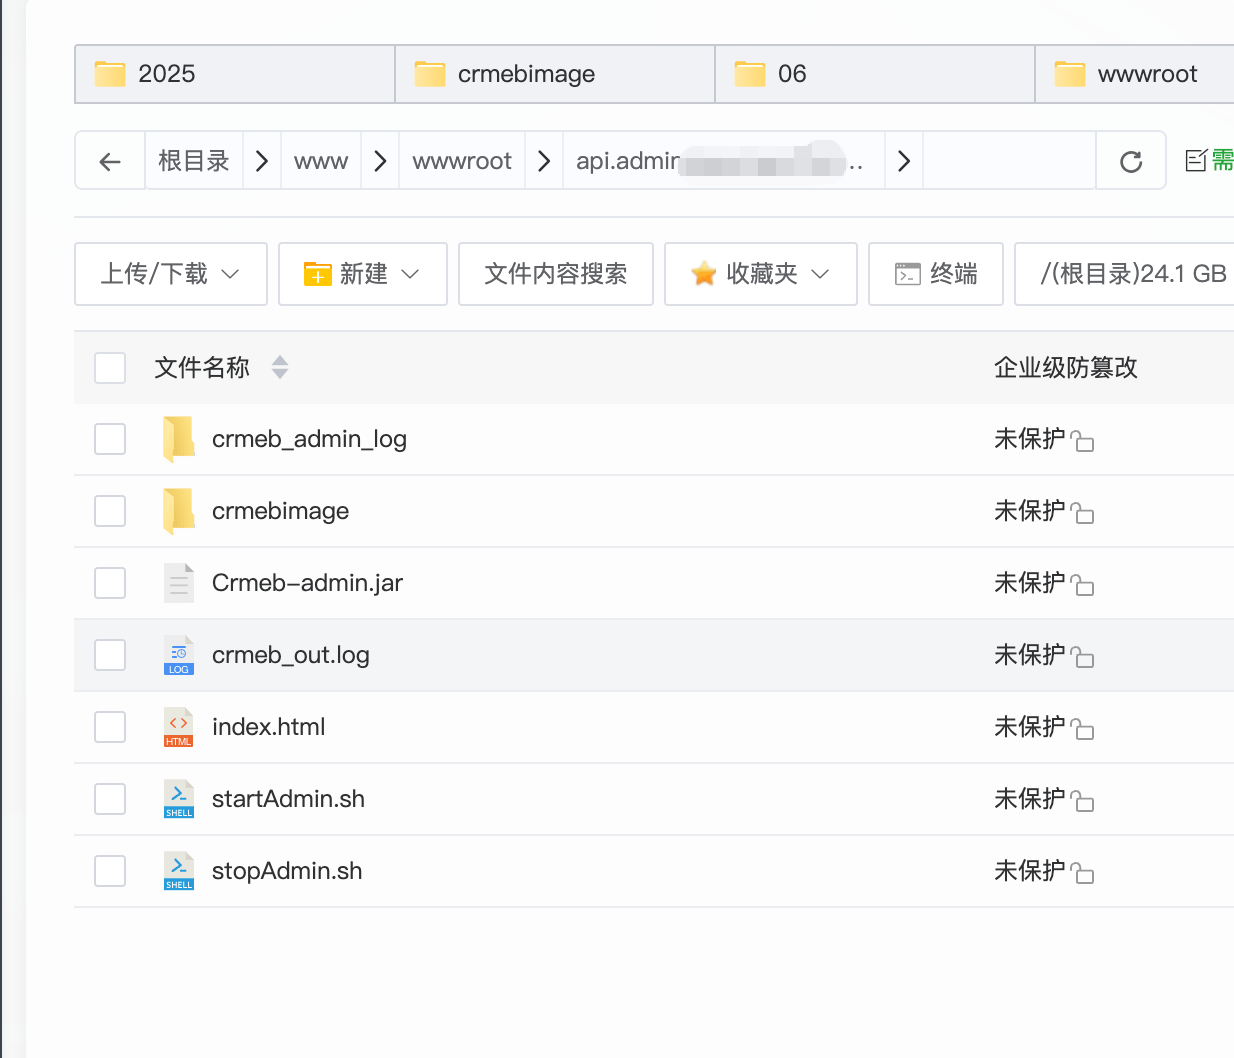This screenshot has width=1234, height=1058.
Task: Open the 06 folder shortcut
Action: click(875, 74)
